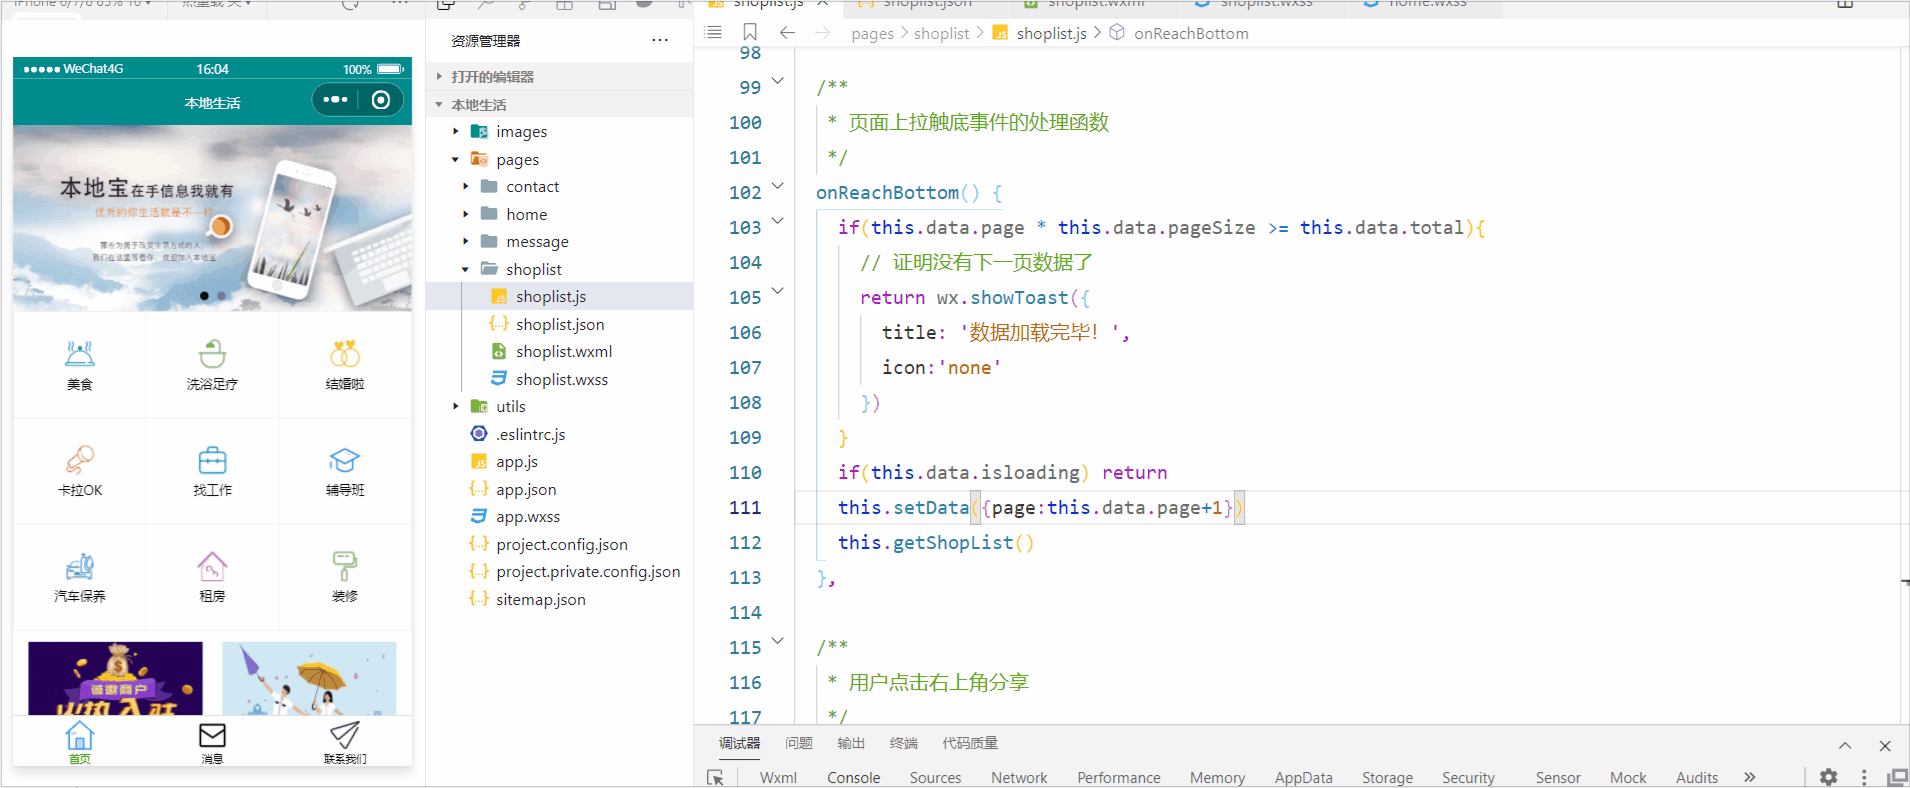Click the element inspector picker icon
Screen dimensions: 1910x788
point(716,778)
